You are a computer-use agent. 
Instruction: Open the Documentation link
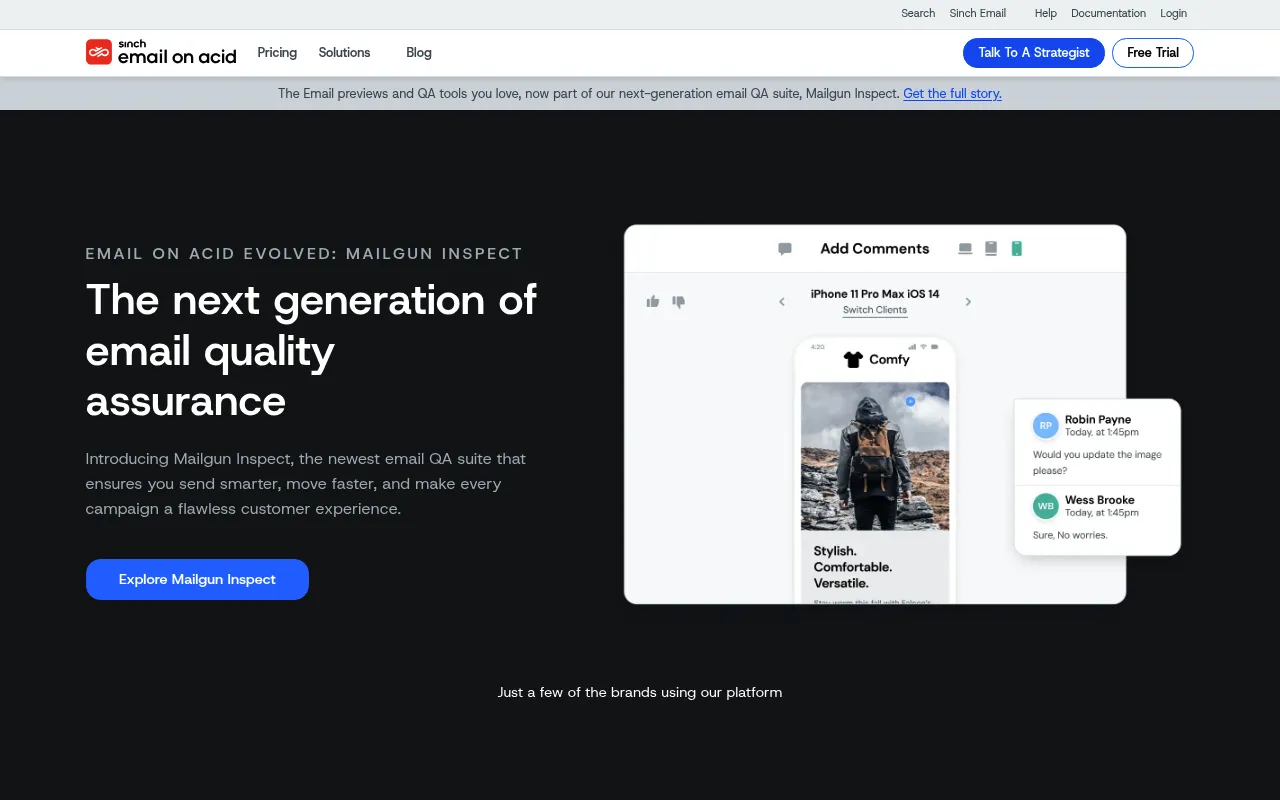coord(1108,13)
